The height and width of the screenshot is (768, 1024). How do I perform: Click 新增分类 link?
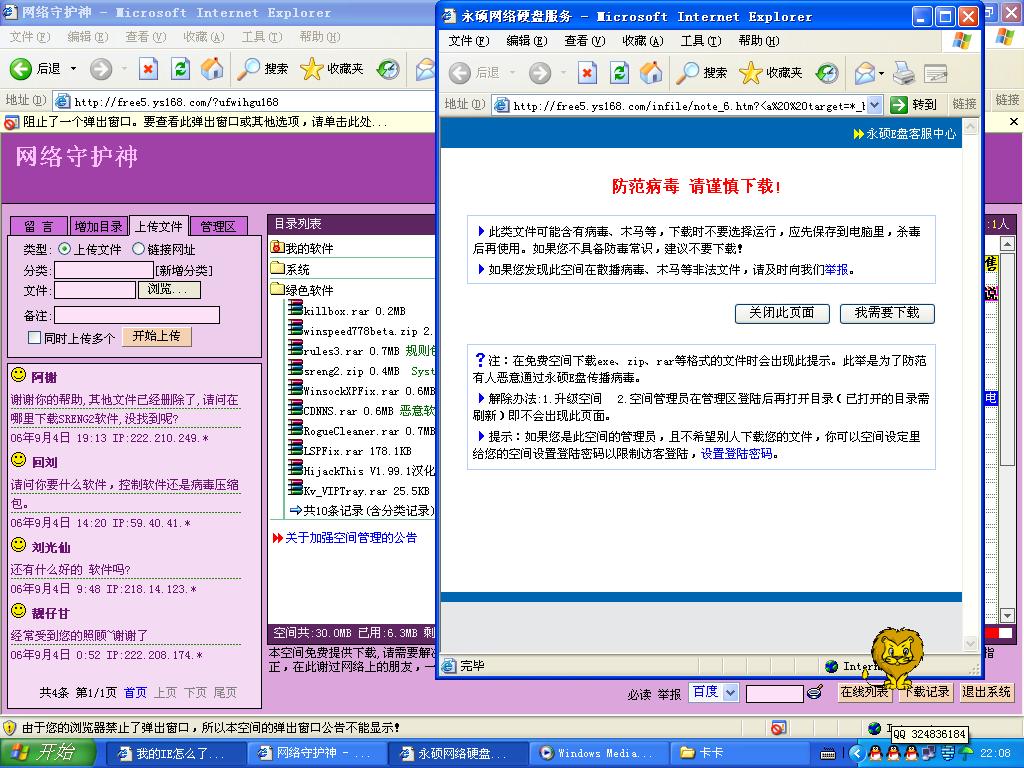pos(184,270)
